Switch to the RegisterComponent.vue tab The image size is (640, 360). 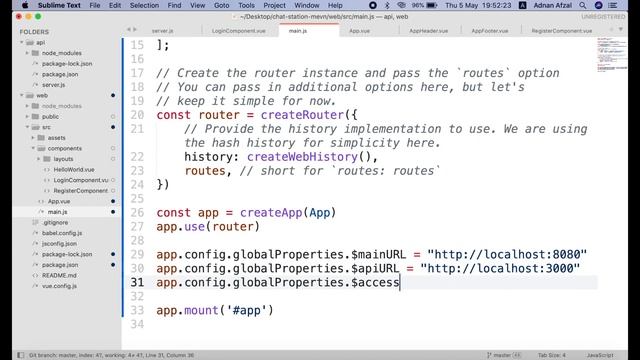point(562,31)
